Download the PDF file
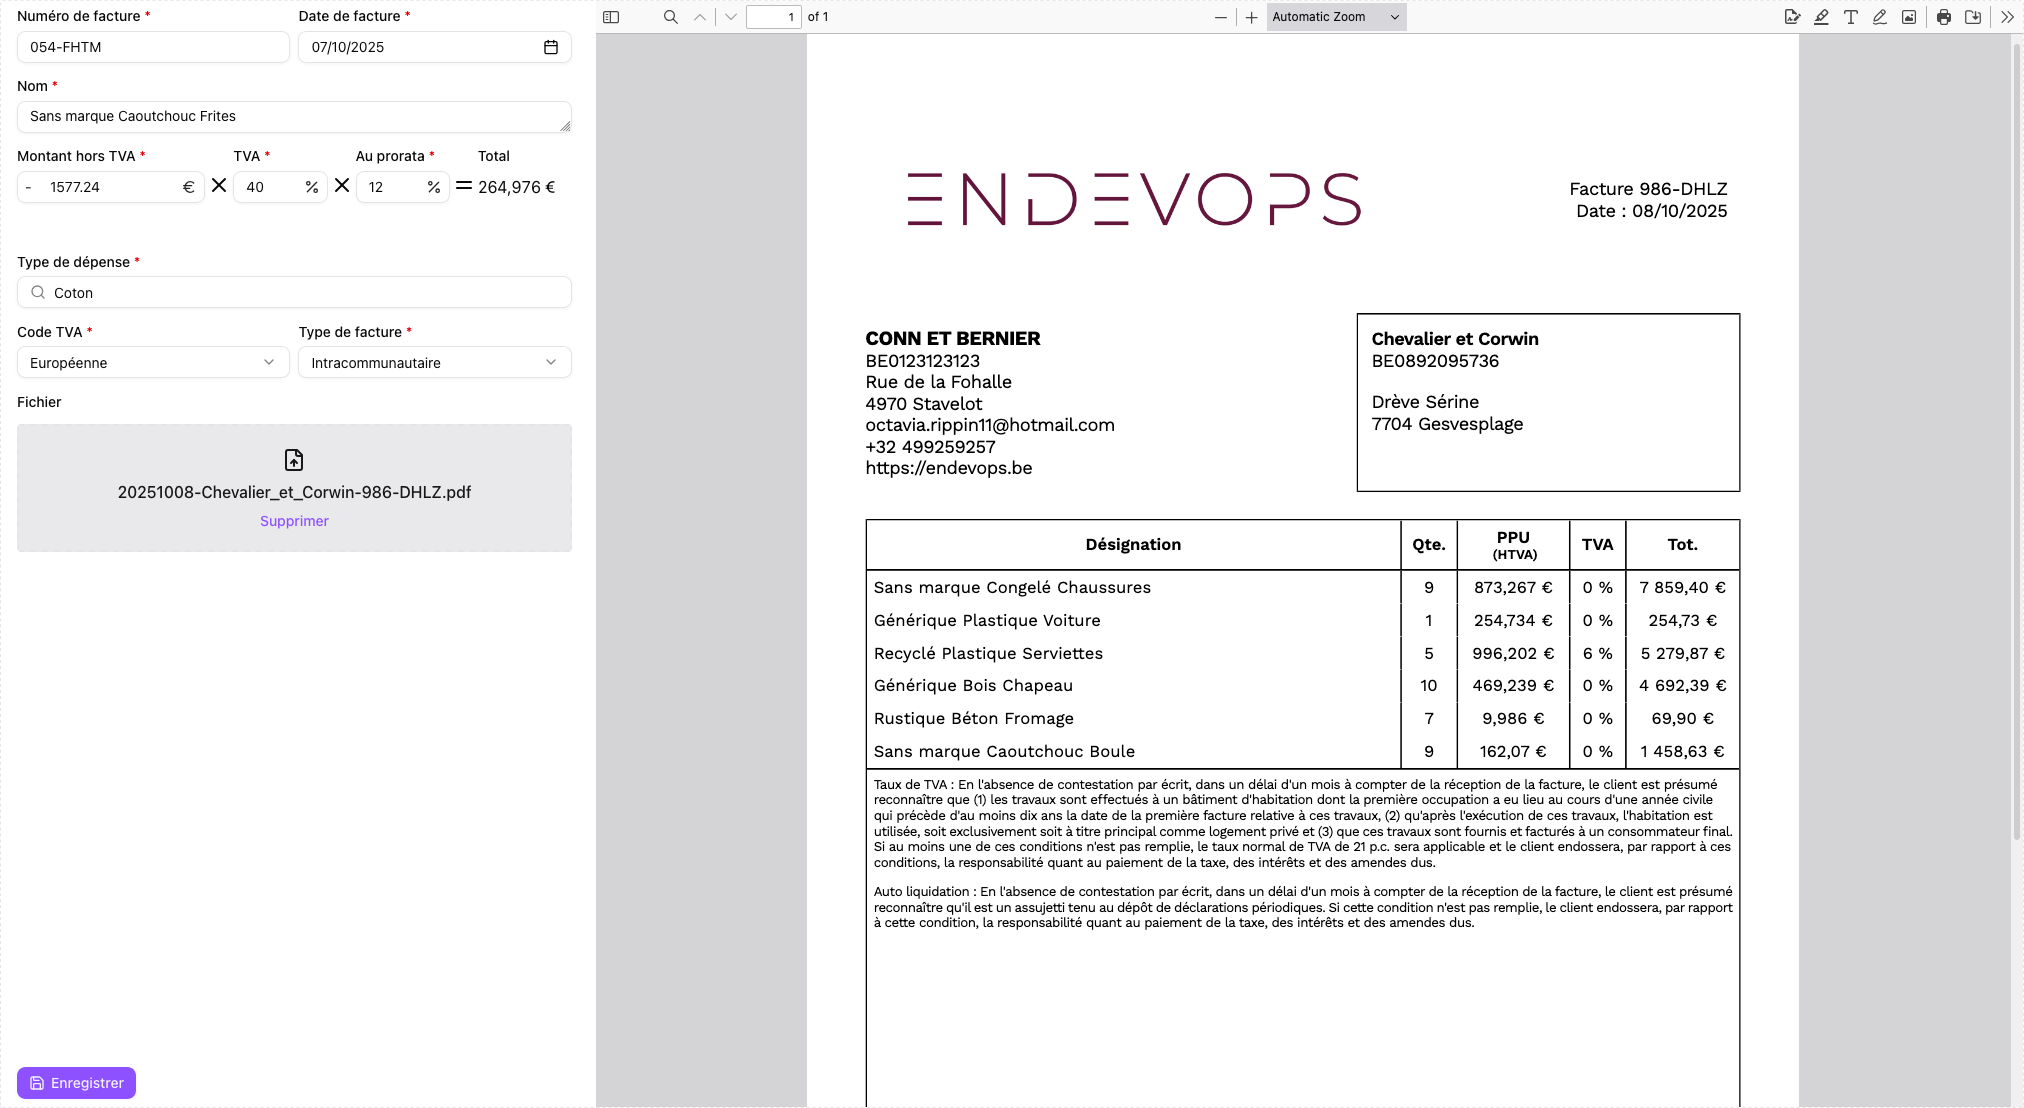Screen dimensions: 2024x1108 coord(1973,17)
